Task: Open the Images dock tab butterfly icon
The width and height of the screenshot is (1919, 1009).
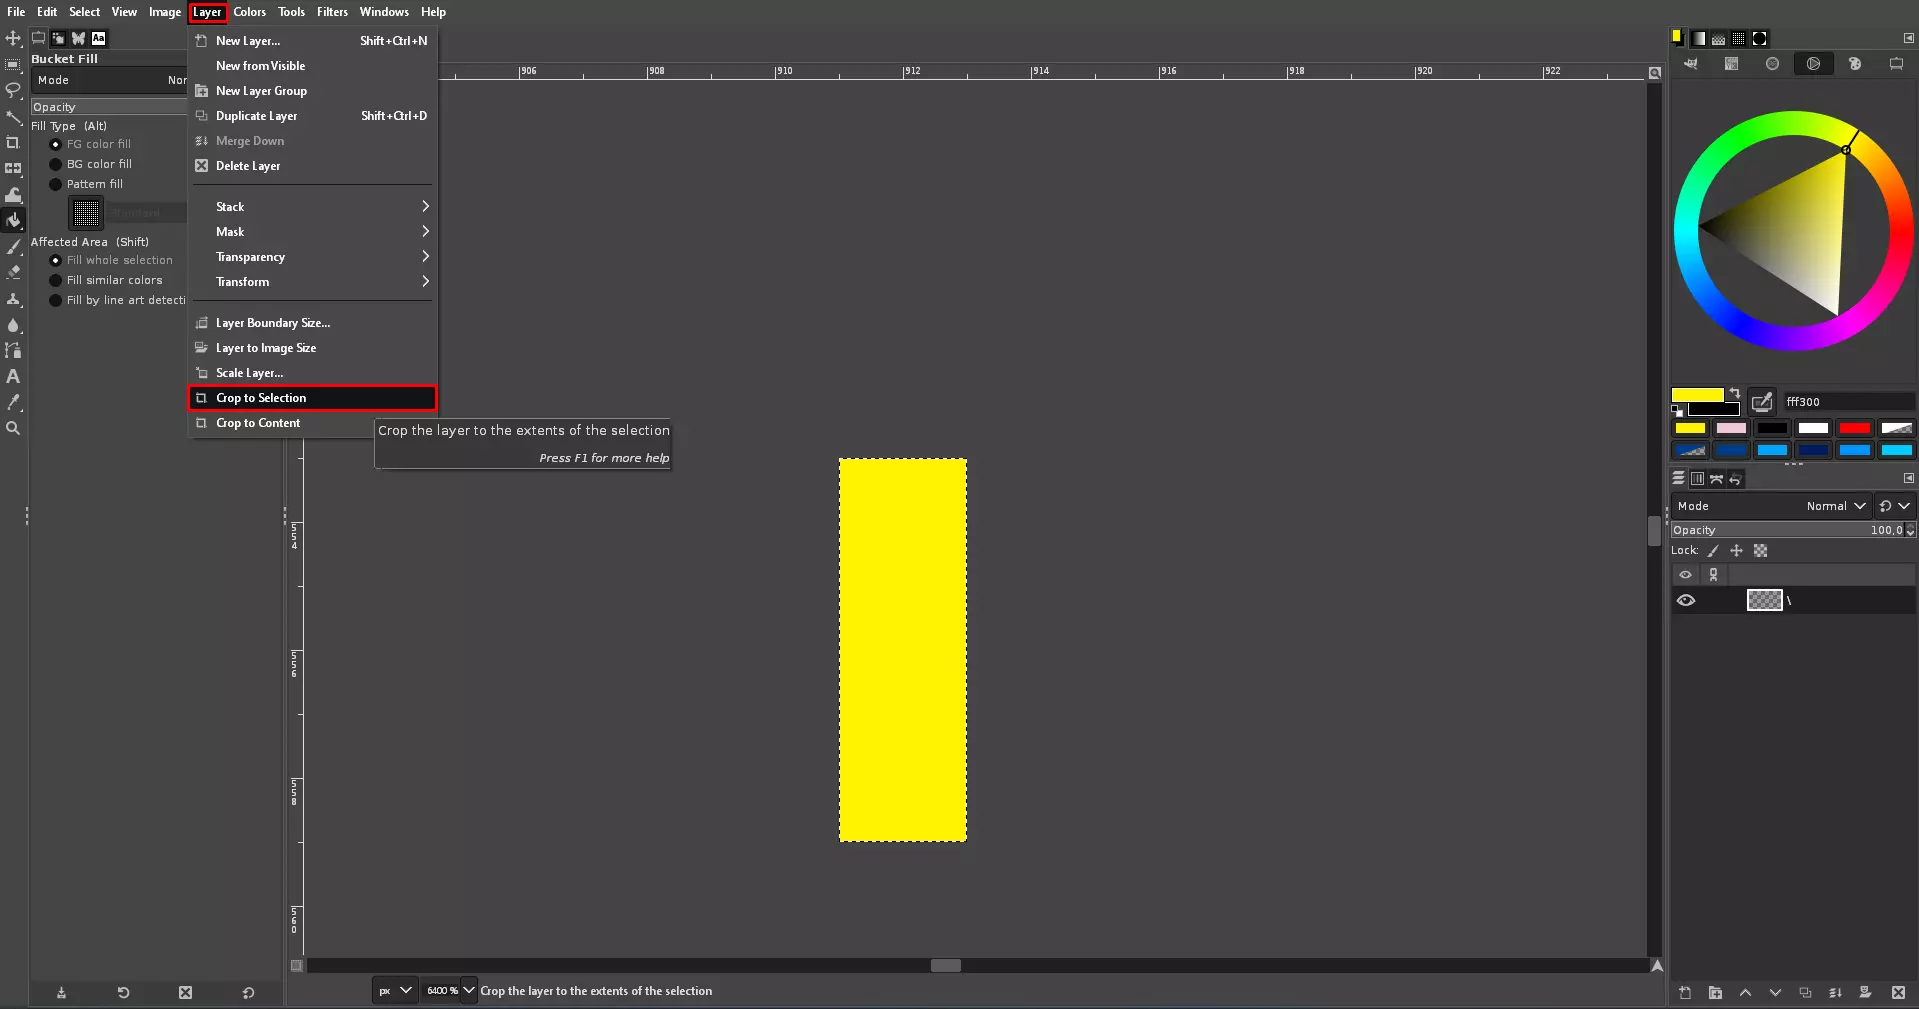Action: [78, 38]
